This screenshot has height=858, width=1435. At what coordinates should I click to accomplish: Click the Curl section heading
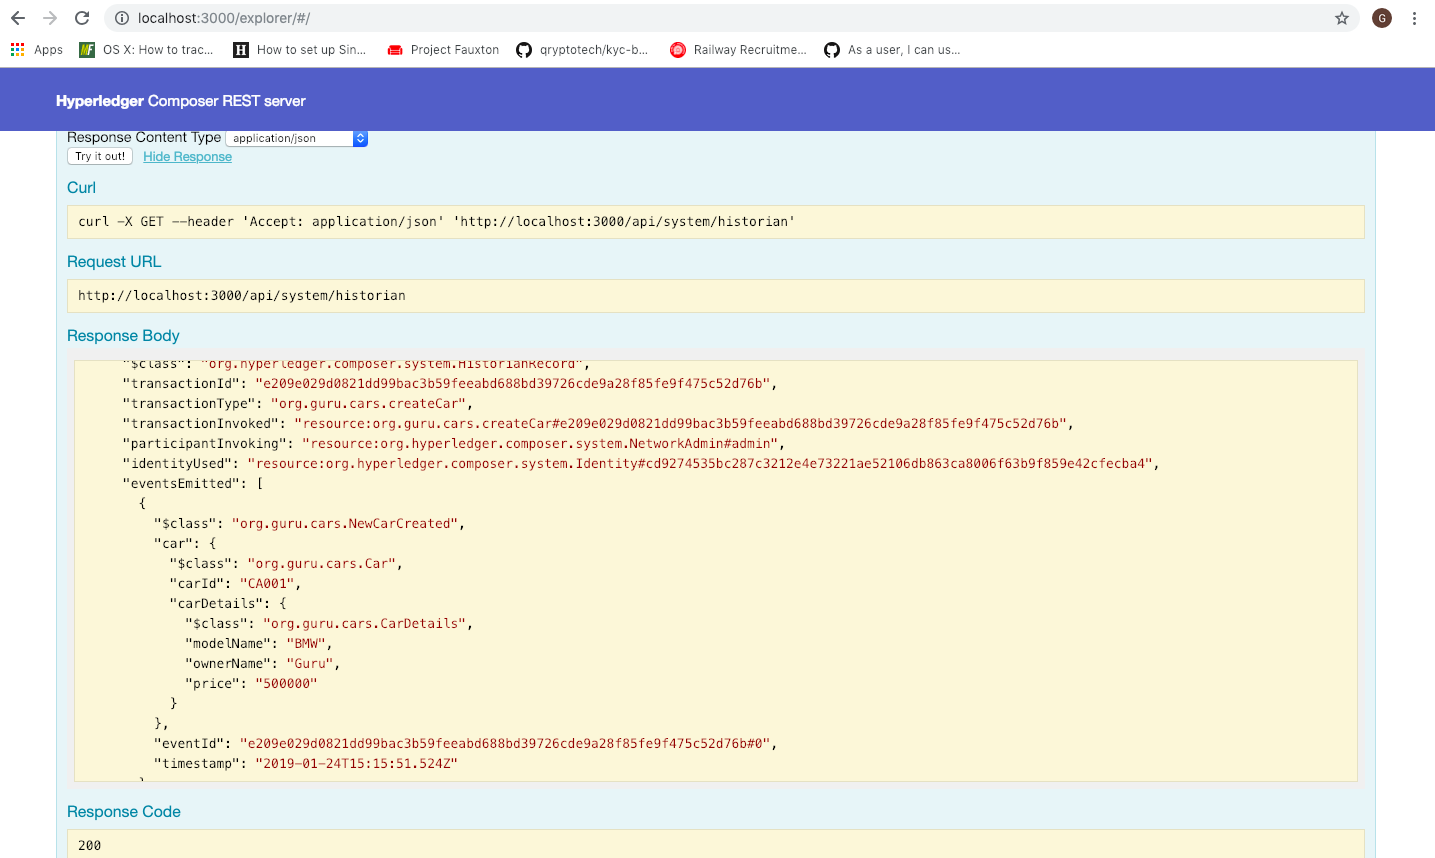coord(81,188)
